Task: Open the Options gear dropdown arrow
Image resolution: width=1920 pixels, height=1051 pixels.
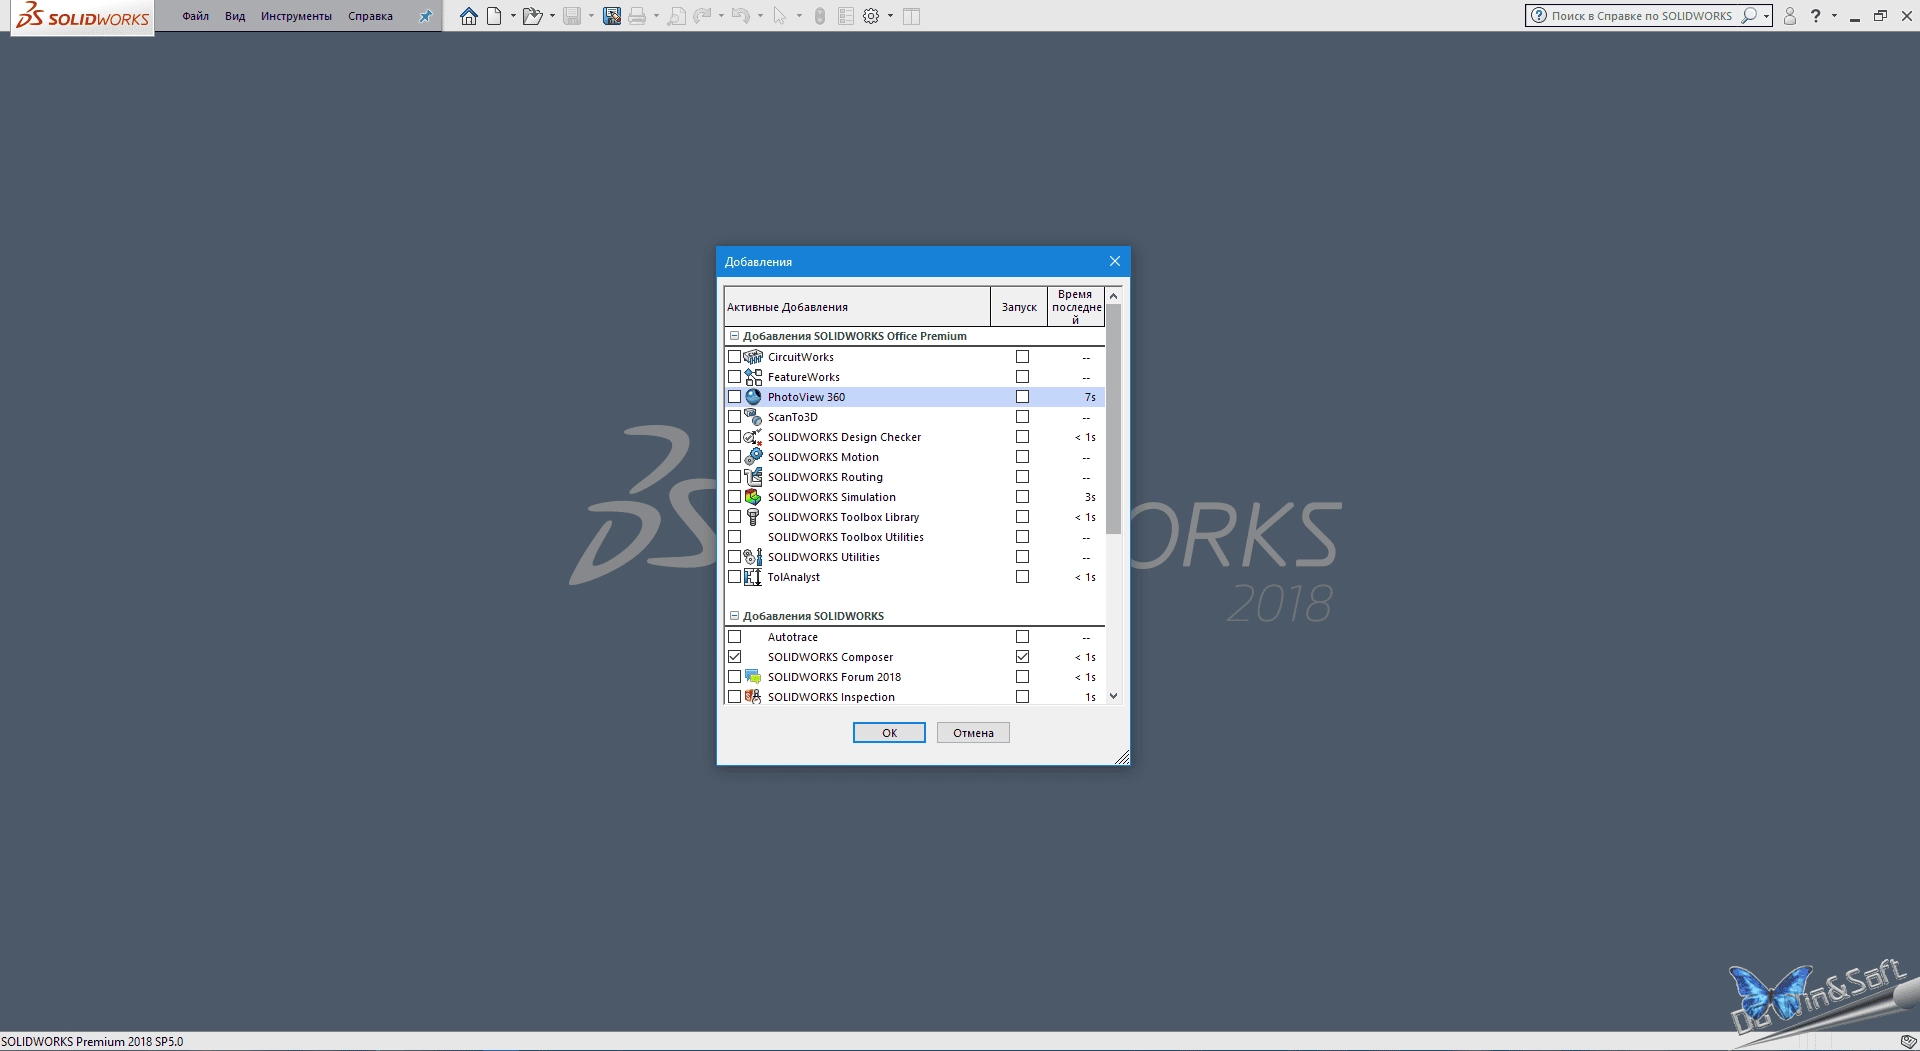Action: [890, 16]
